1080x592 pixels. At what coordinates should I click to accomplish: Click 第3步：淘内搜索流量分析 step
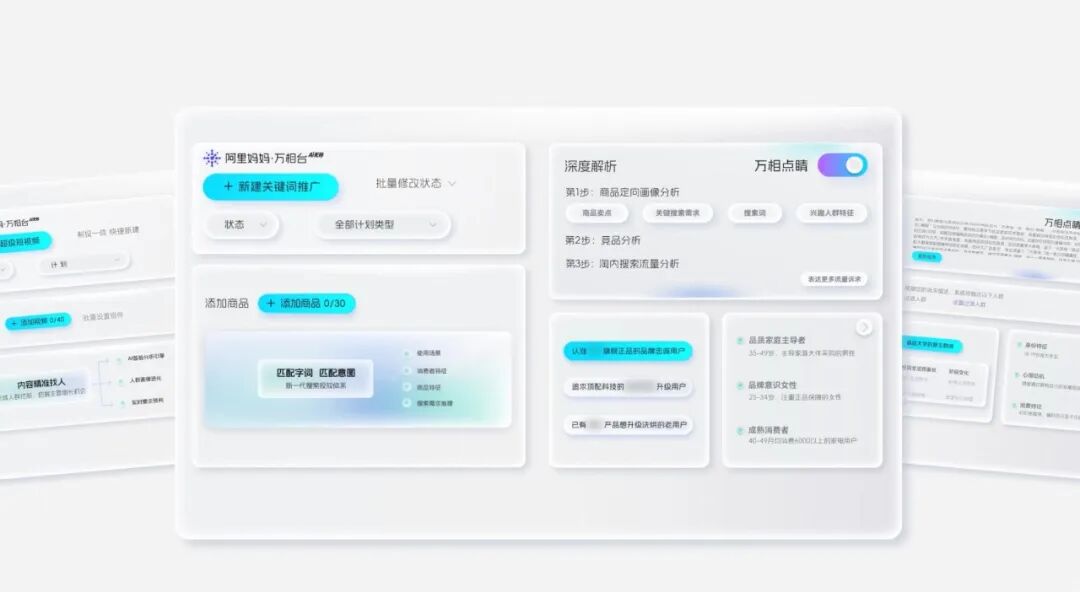[622, 264]
